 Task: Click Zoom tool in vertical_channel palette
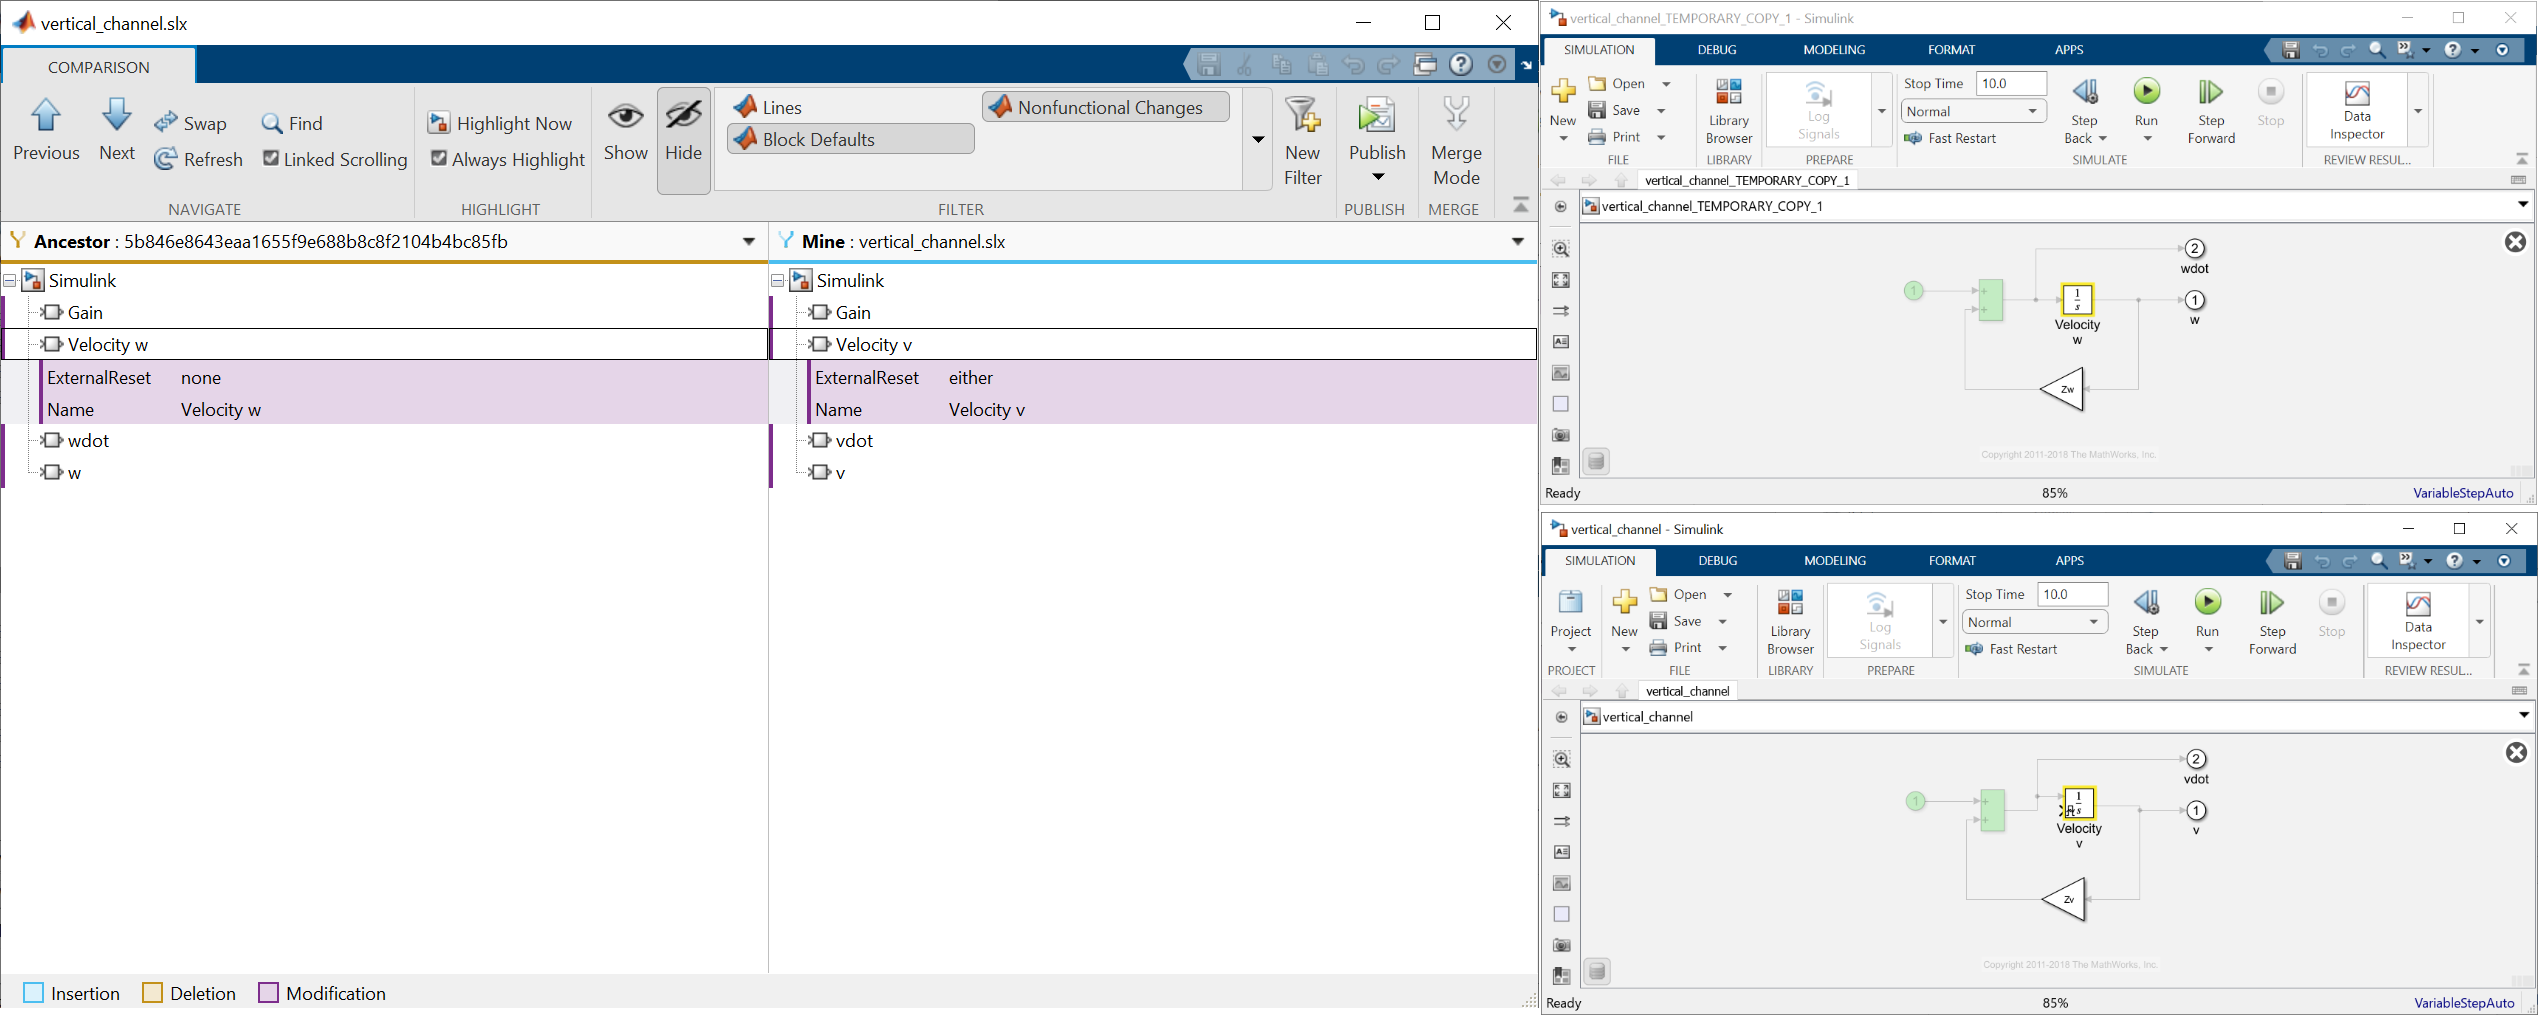click(x=1561, y=759)
